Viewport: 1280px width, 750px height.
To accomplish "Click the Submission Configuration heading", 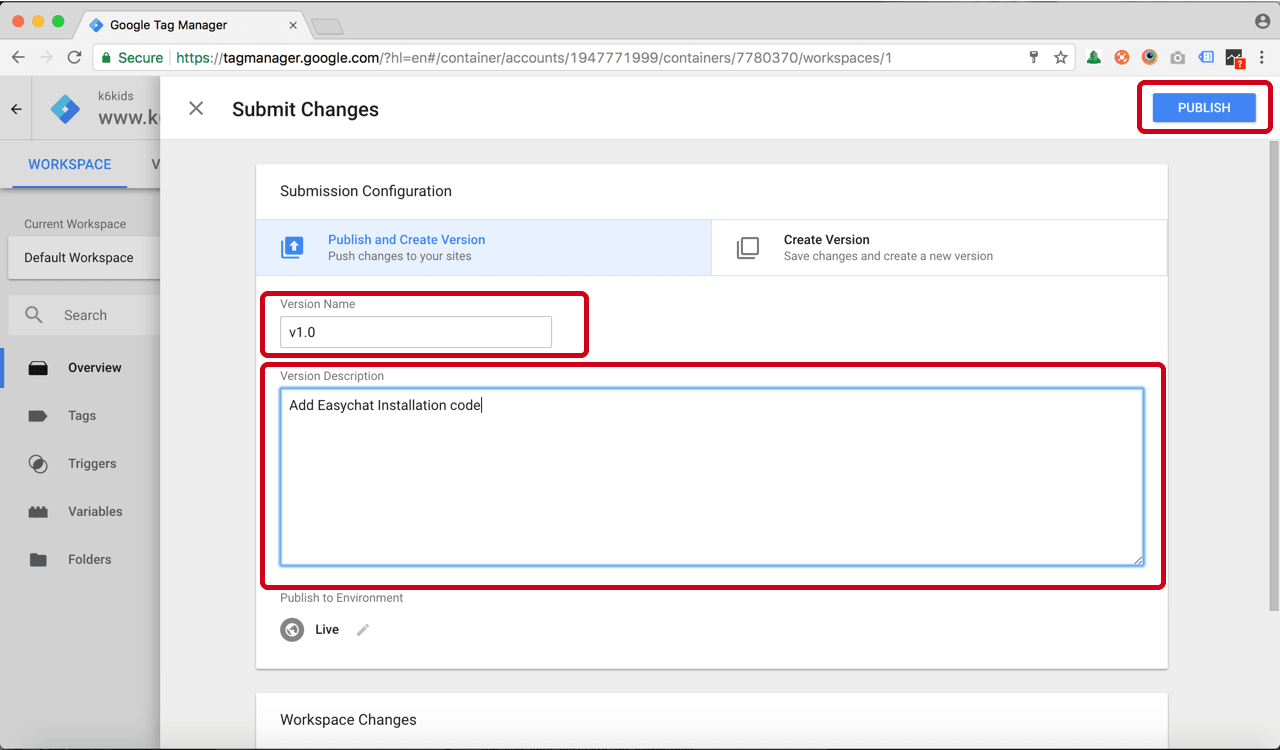I will (x=366, y=191).
